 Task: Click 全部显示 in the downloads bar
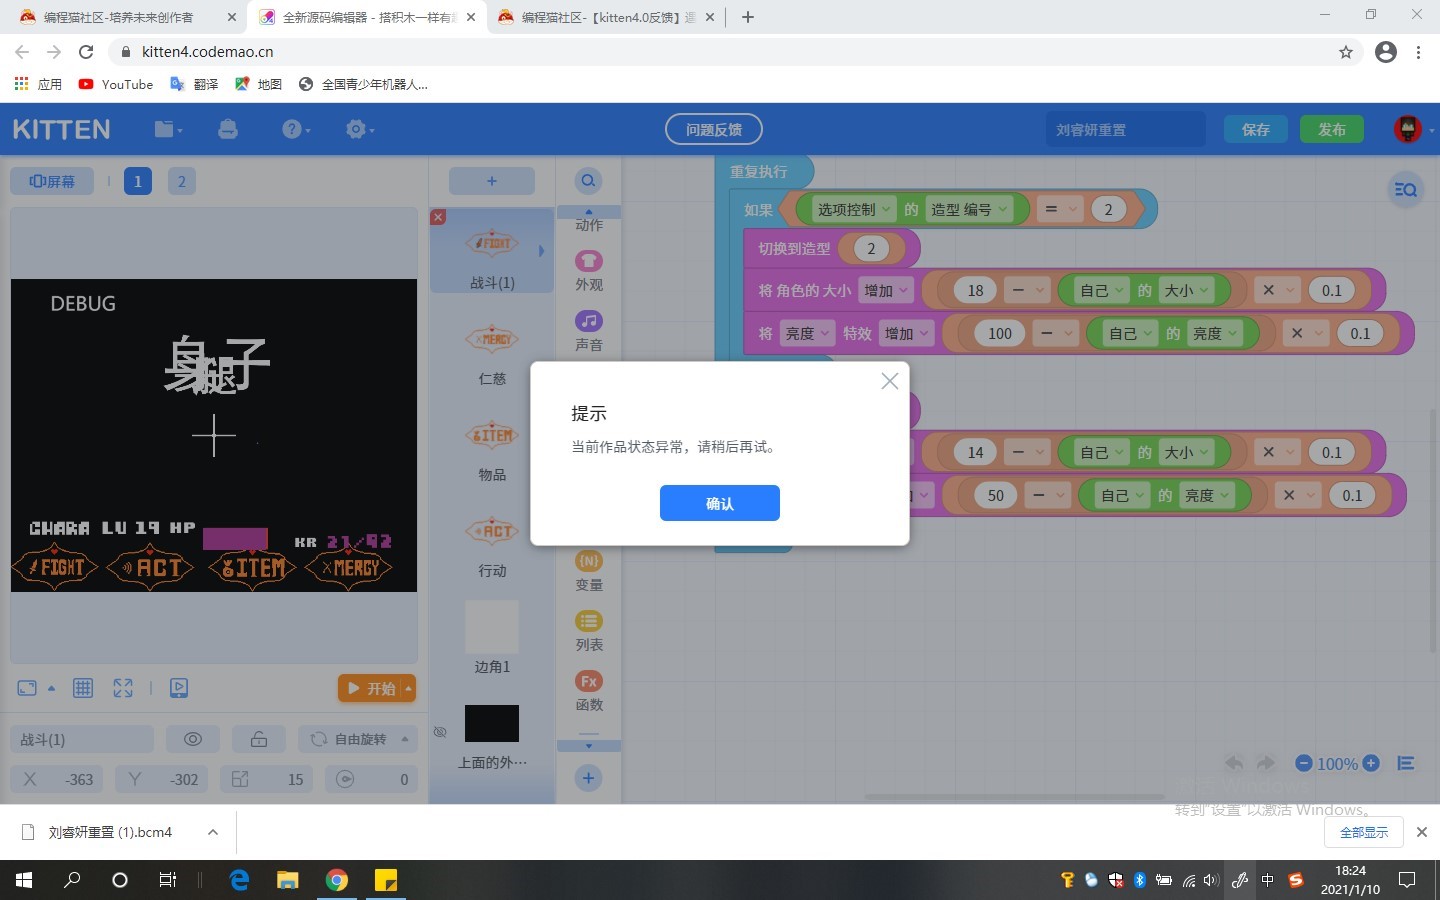(1364, 832)
